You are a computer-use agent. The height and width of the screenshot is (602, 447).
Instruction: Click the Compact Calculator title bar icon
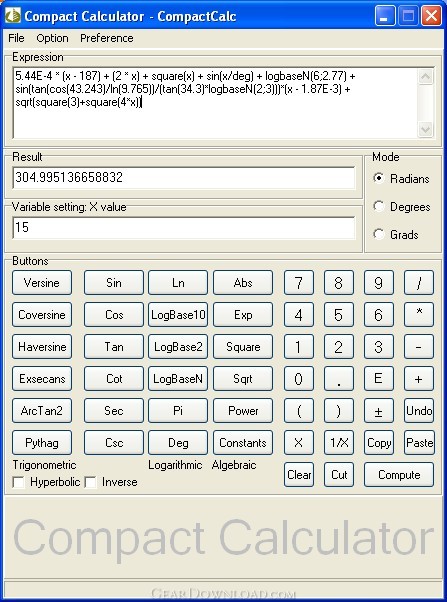(13, 16)
